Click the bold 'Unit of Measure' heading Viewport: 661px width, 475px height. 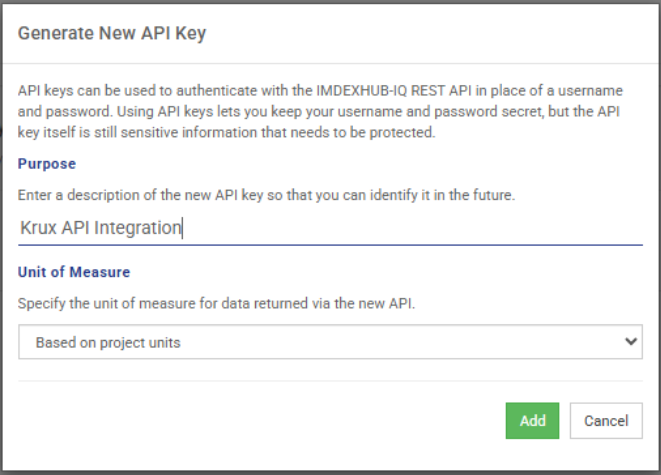point(74,272)
